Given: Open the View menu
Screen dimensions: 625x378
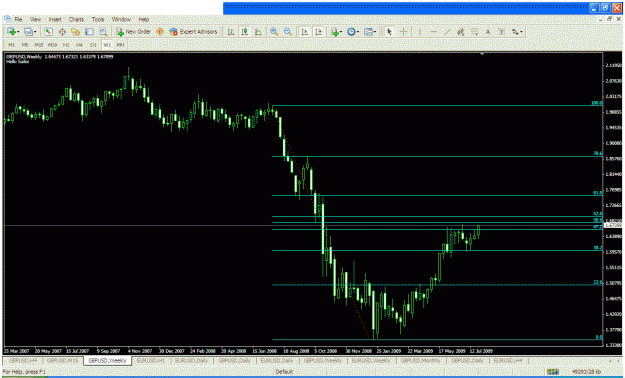Looking at the screenshot, I should (35, 19).
